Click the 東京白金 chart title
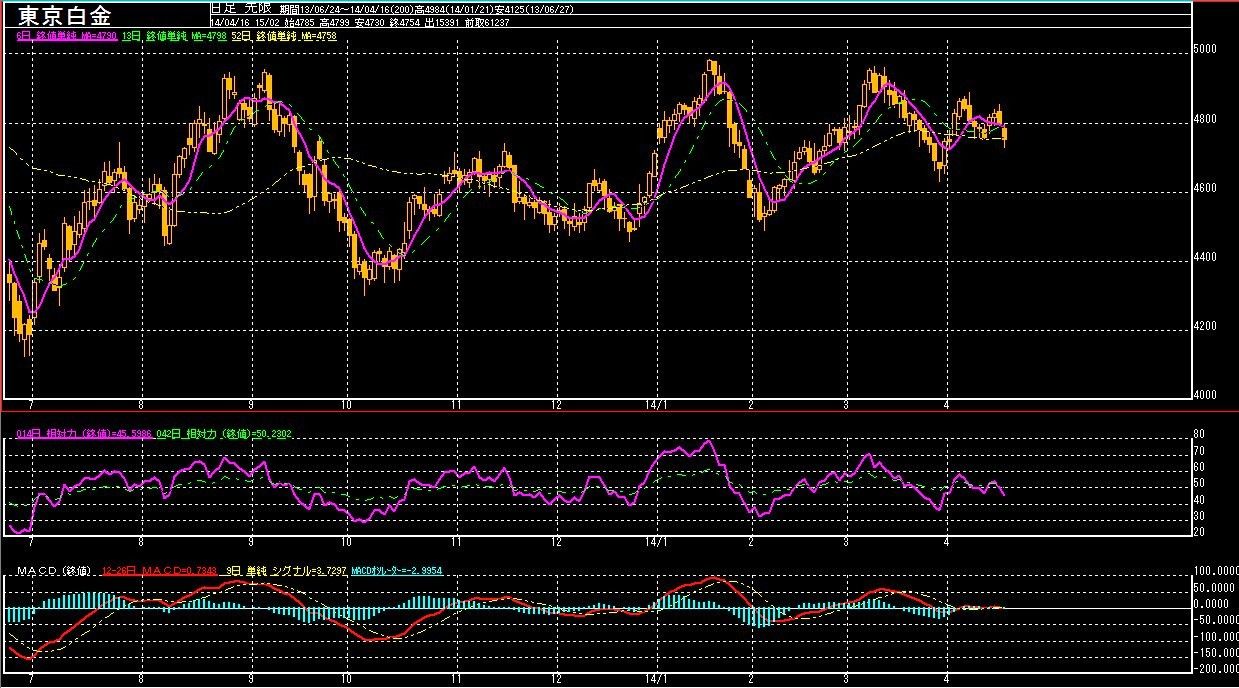The image size is (1239, 688). [x=65, y=16]
